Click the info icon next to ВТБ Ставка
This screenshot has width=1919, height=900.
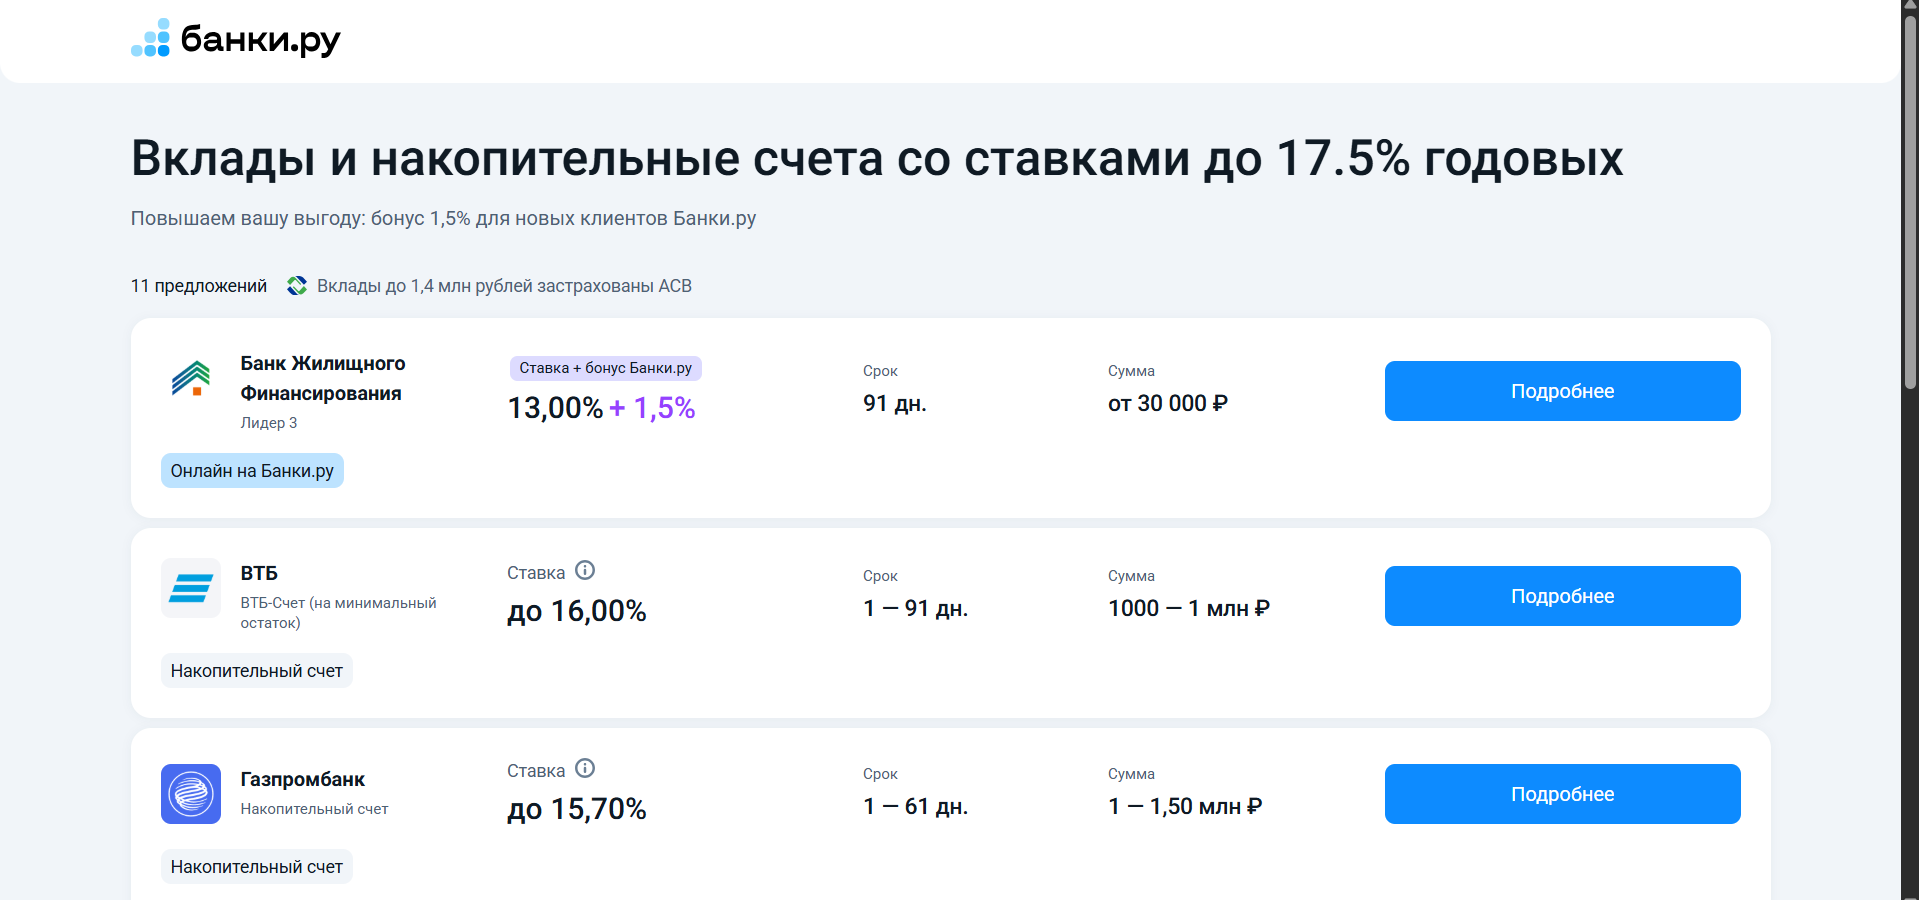(585, 570)
